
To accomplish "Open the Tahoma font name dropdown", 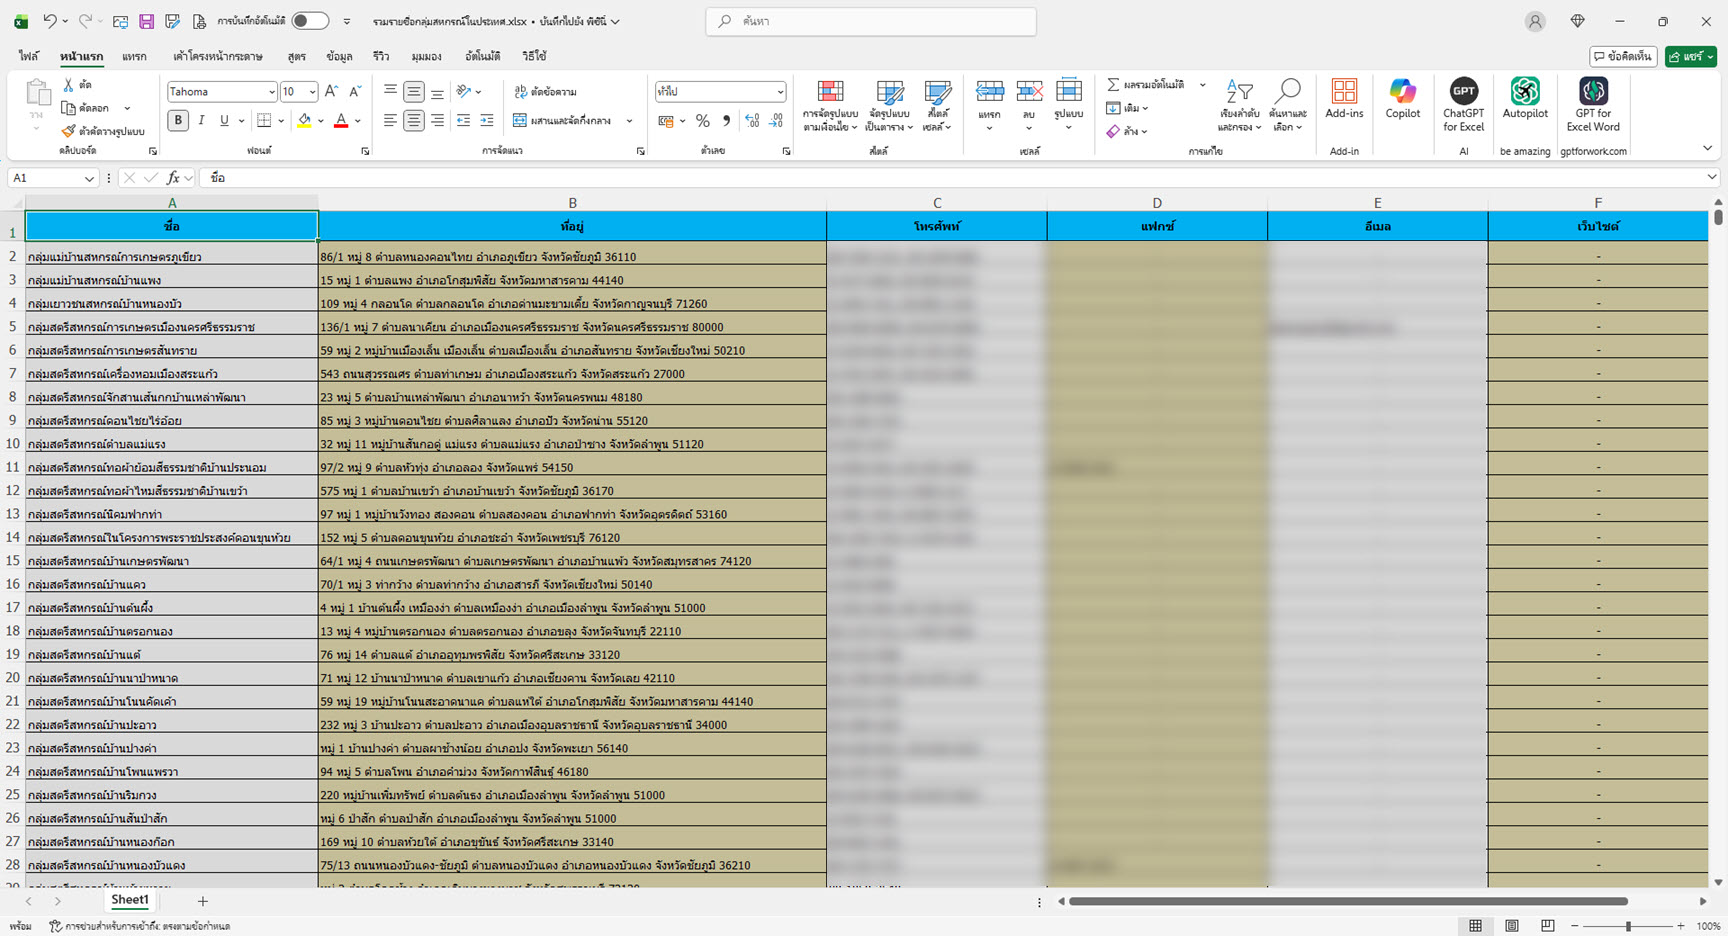I will pyautogui.click(x=271, y=92).
